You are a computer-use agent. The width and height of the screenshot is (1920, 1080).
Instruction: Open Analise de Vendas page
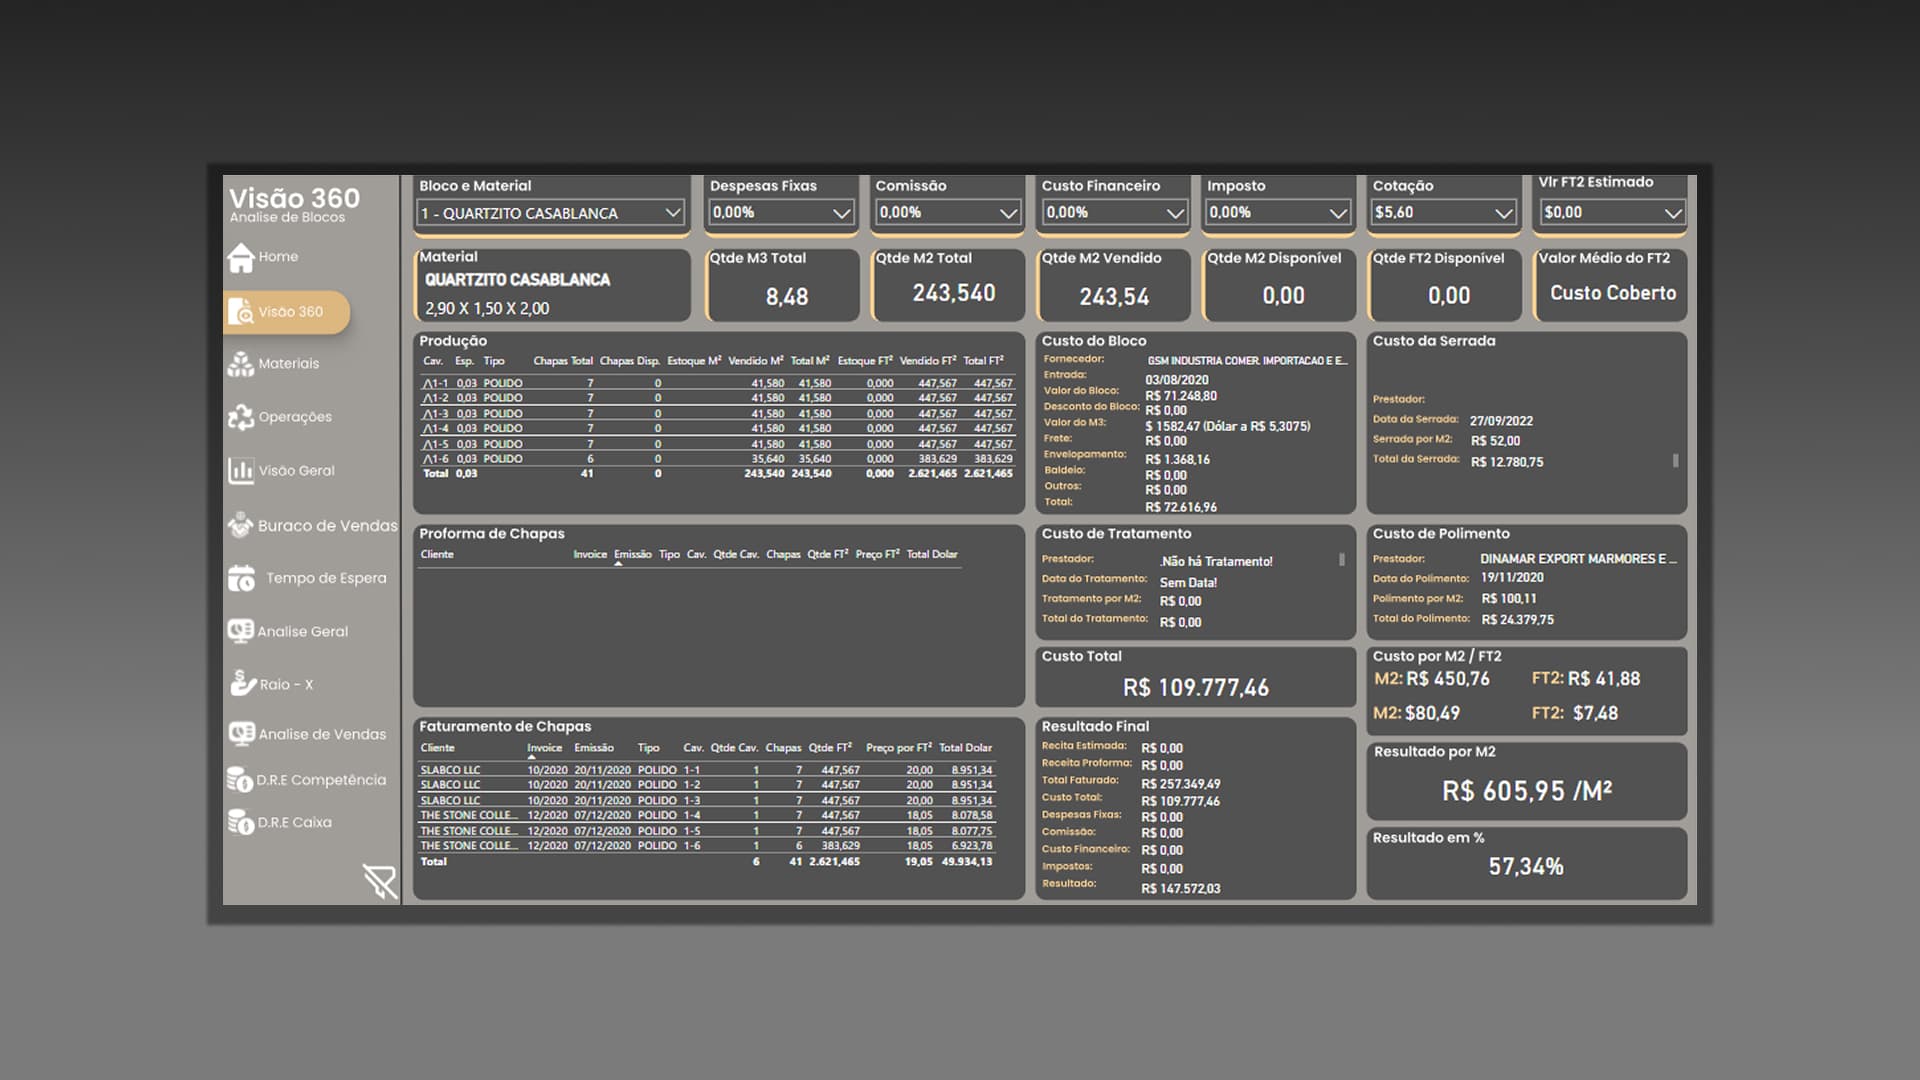pyautogui.click(x=322, y=734)
